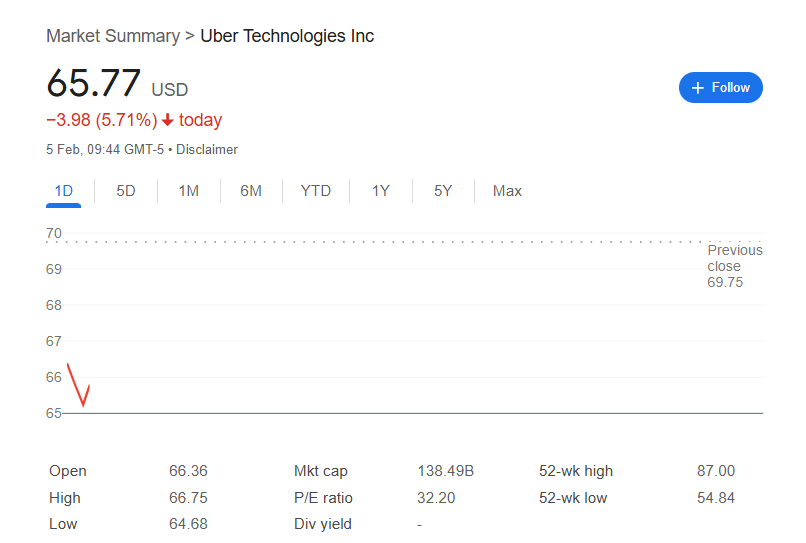Click the Open price value 66.36
The height and width of the screenshot is (543, 806).
[x=188, y=471]
